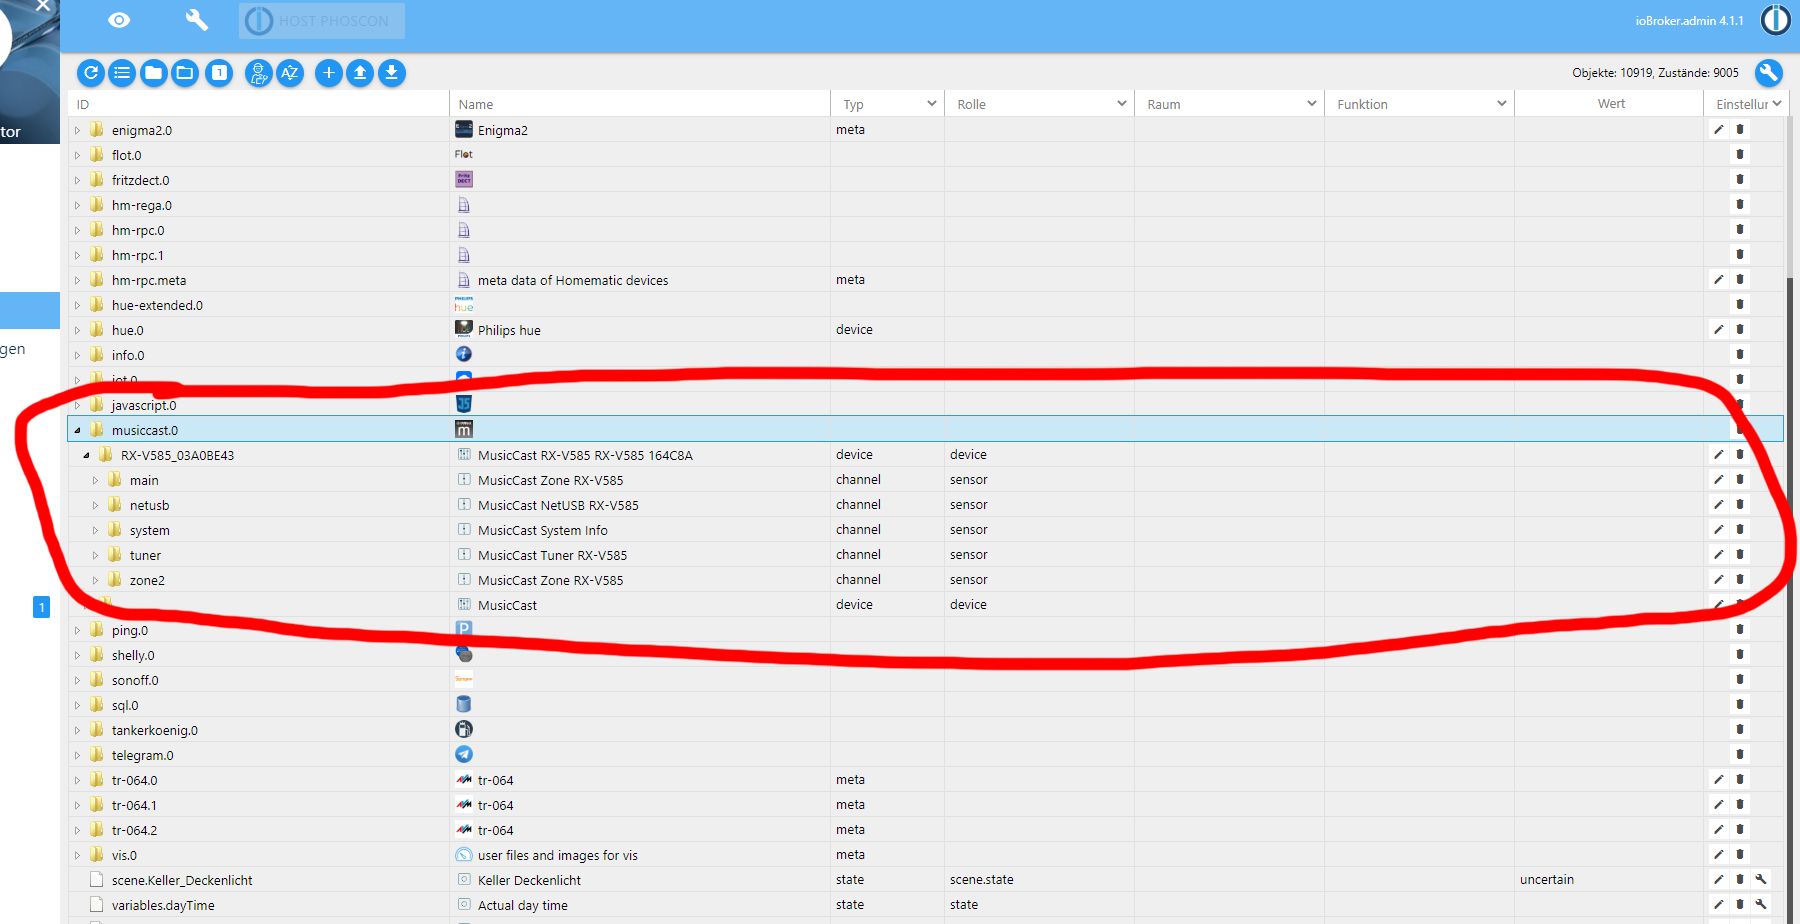Screen dimensions: 1800x924
Task: Edit the netusb channel object
Action: (1719, 504)
